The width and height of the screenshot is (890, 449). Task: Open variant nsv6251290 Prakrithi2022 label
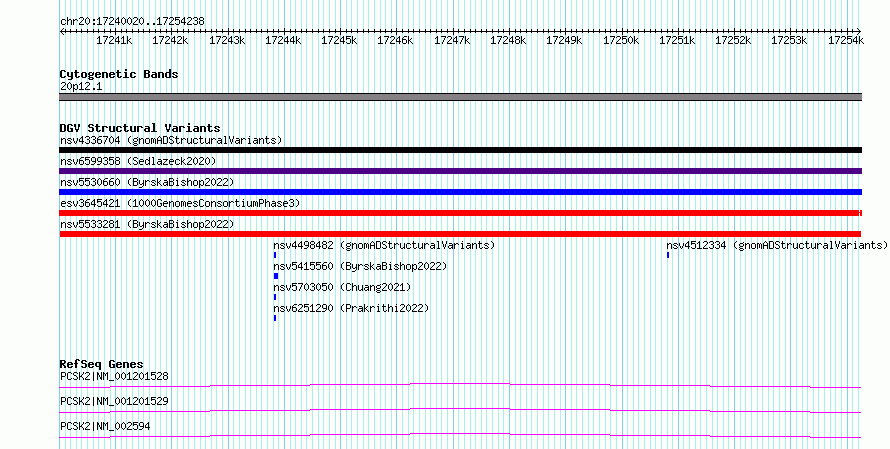pos(351,308)
